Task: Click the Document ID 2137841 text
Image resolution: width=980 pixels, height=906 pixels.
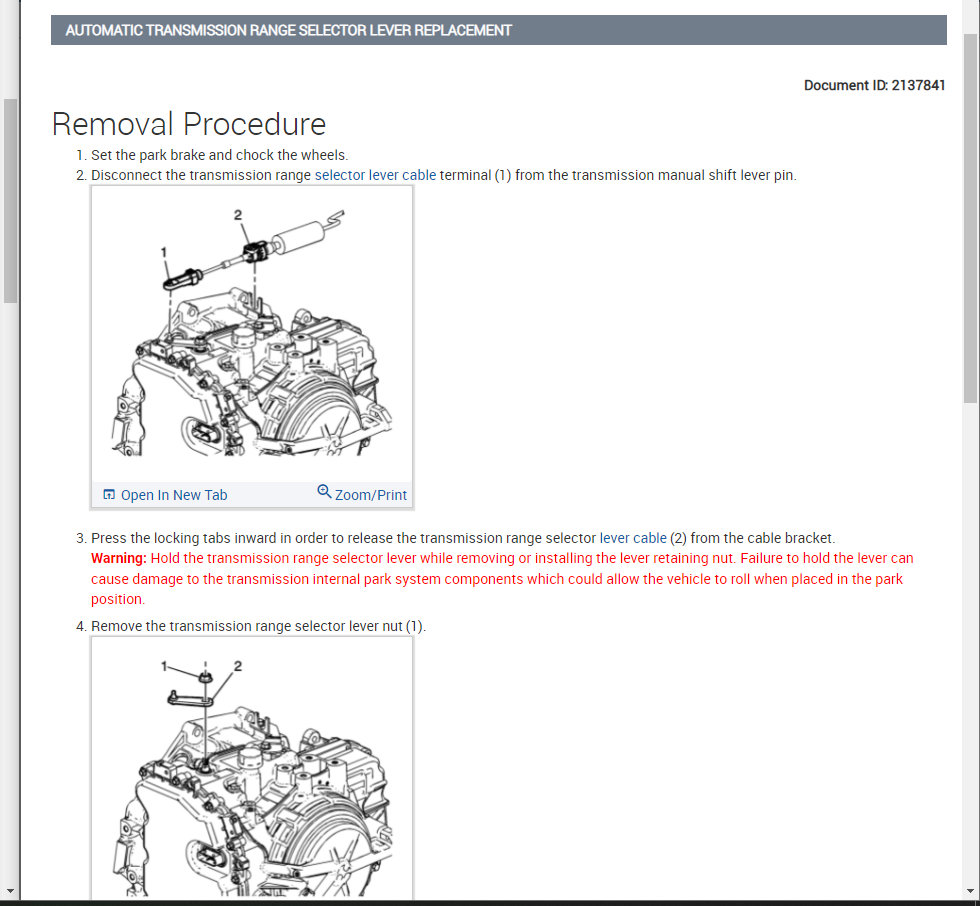Action: click(874, 85)
